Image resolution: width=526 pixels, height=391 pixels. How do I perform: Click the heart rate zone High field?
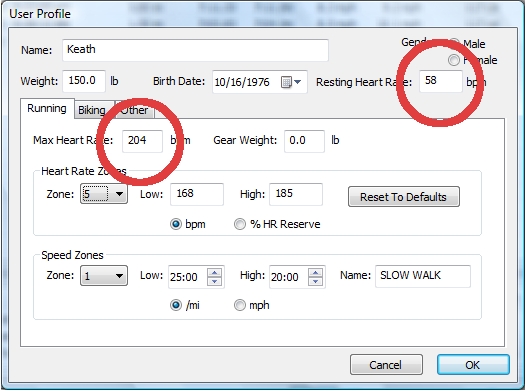(x=296, y=194)
